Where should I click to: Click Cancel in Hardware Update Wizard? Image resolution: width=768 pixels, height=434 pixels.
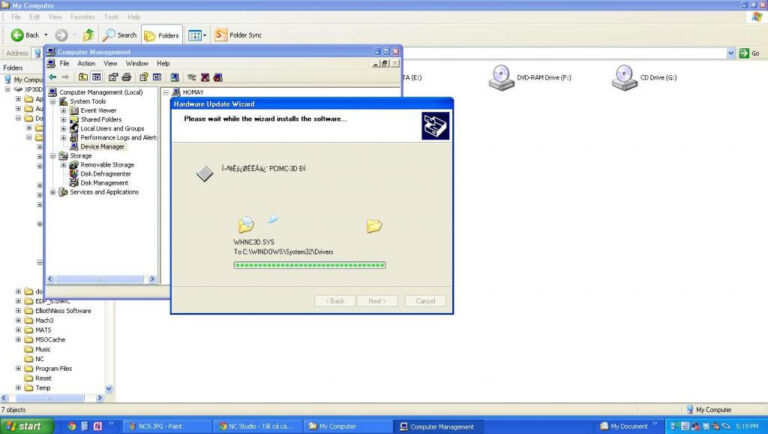(424, 301)
